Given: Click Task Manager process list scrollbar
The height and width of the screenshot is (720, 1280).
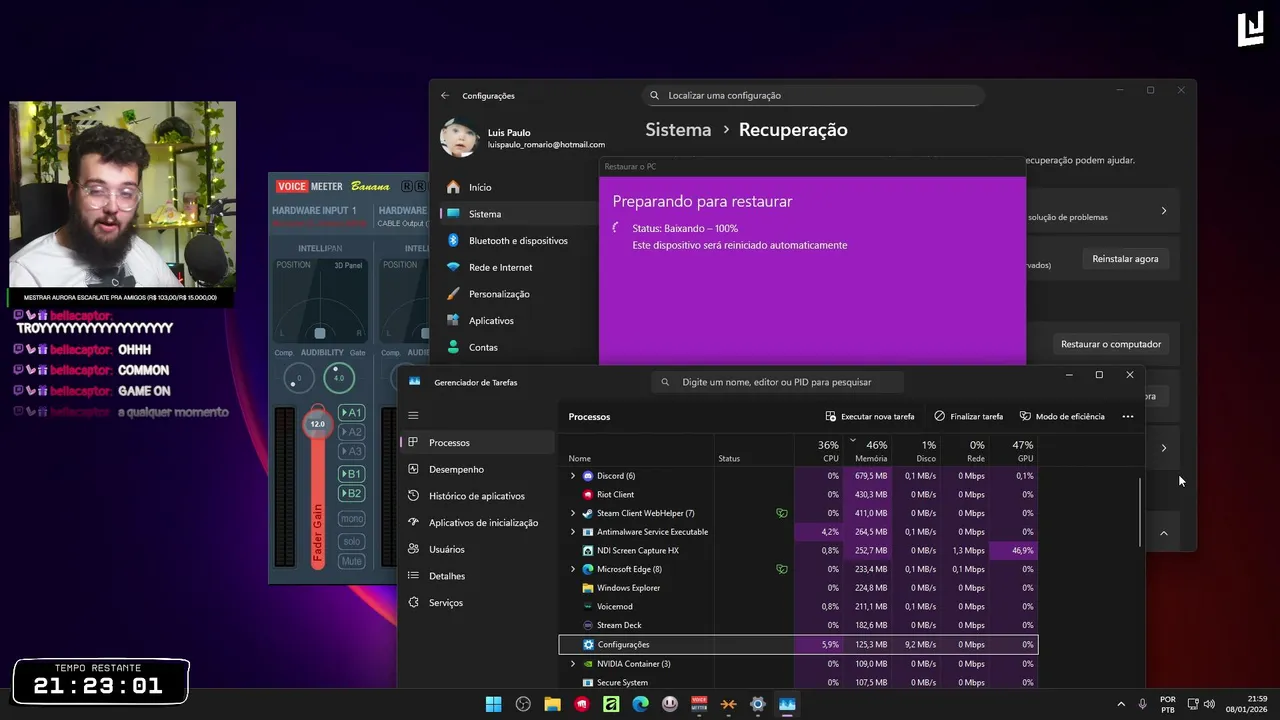Looking at the screenshot, I should click(1140, 513).
